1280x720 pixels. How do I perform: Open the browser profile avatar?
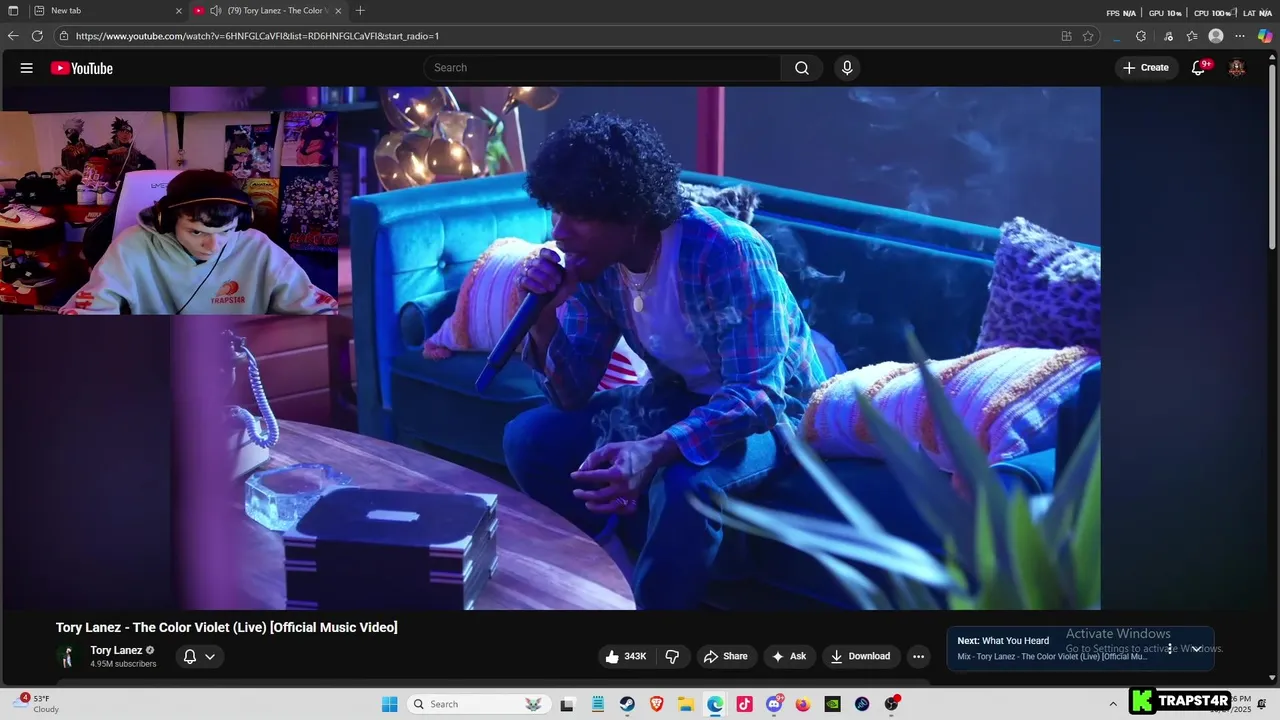(x=1216, y=36)
